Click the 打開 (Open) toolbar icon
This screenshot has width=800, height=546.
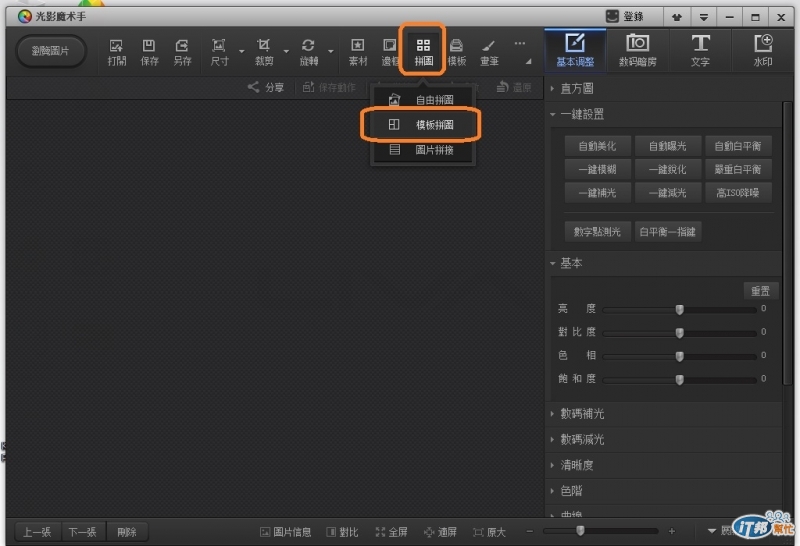pos(116,53)
